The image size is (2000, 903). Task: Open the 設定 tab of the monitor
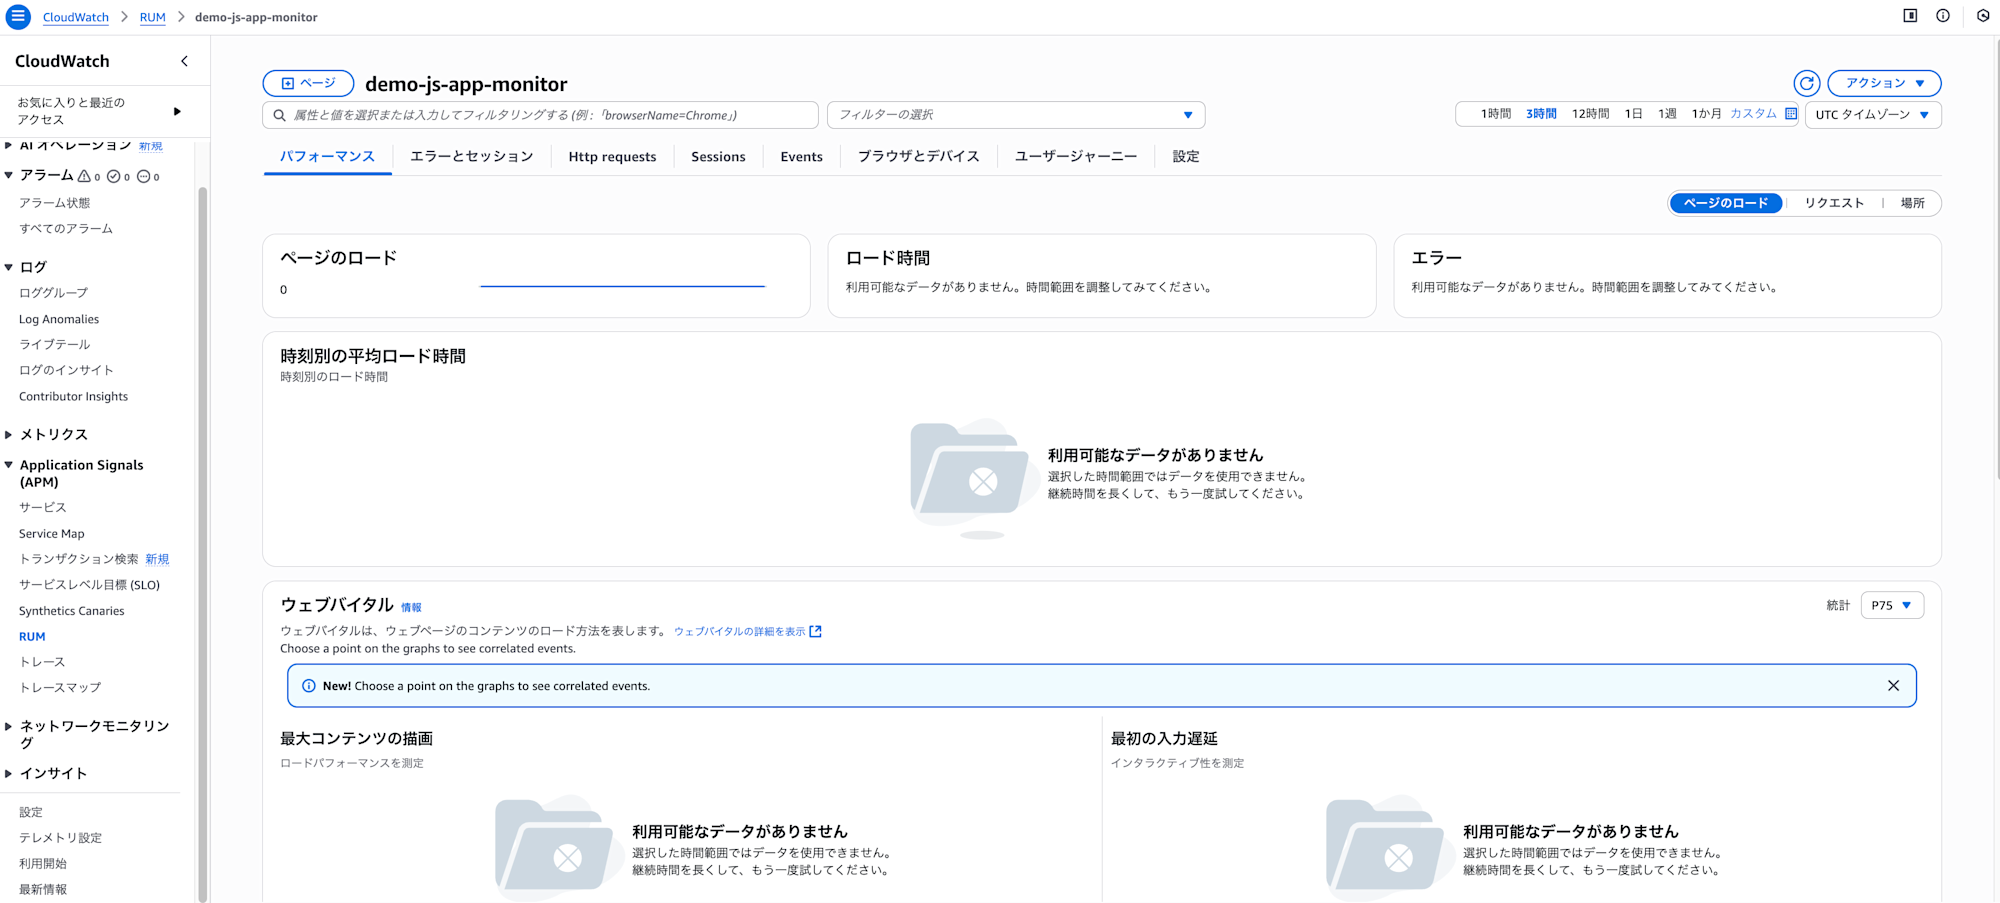coord(1185,157)
